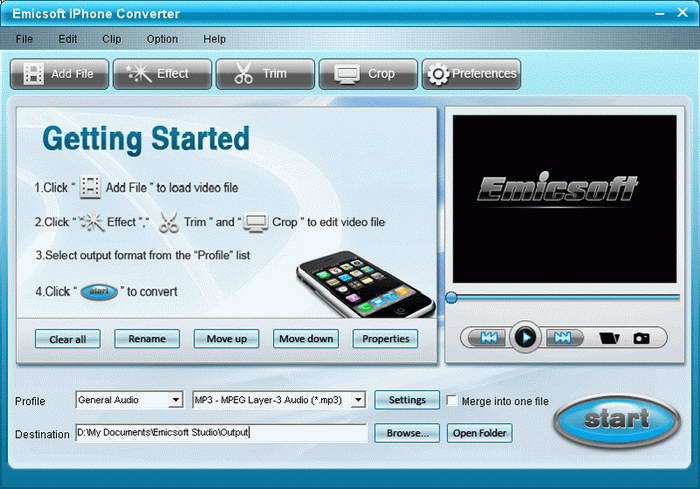Click the Move down button
The width and height of the screenshot is (700, 489).
pos(306,339)
